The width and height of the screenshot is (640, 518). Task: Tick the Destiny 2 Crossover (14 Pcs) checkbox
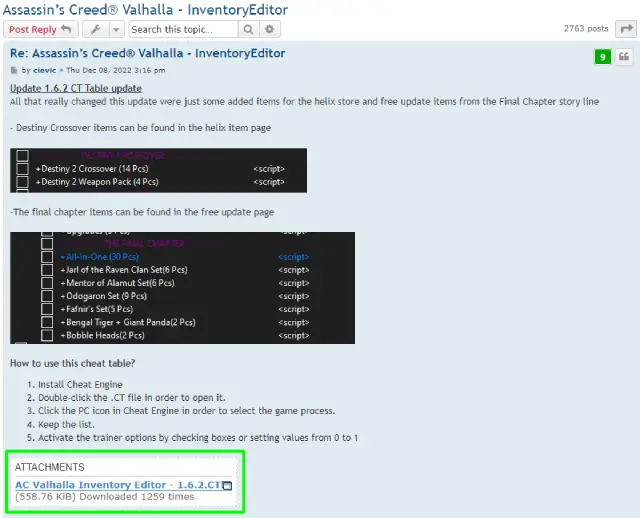pos(22,169)
